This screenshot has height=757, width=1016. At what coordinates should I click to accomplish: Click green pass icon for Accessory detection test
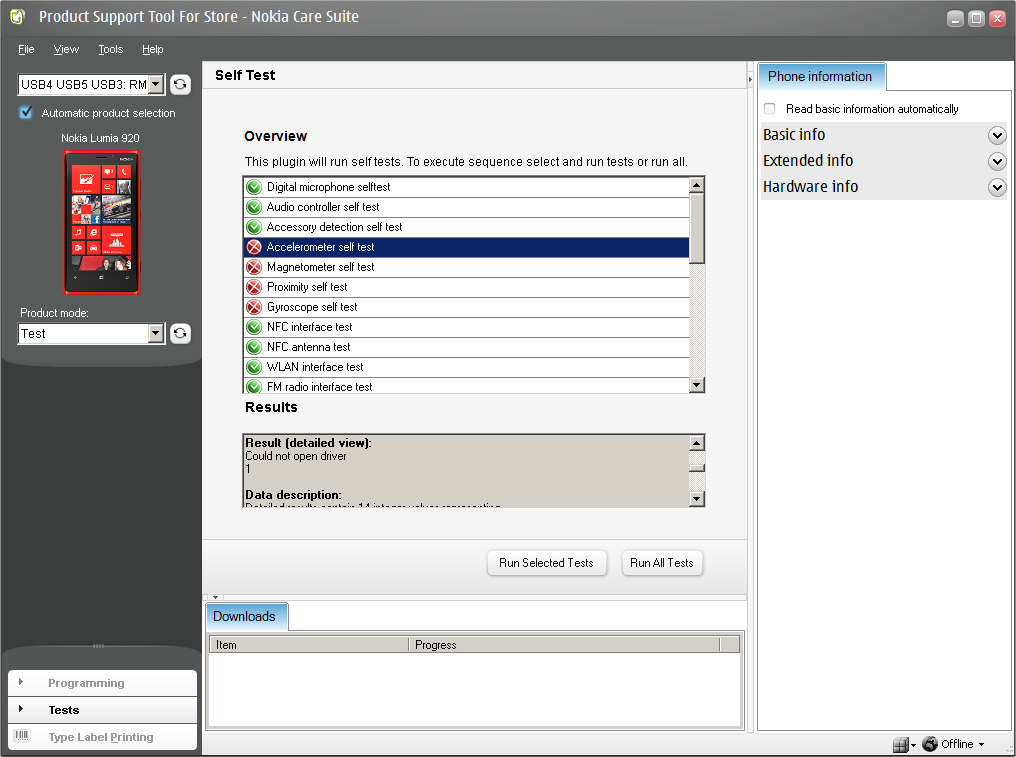tap(254, 227)
